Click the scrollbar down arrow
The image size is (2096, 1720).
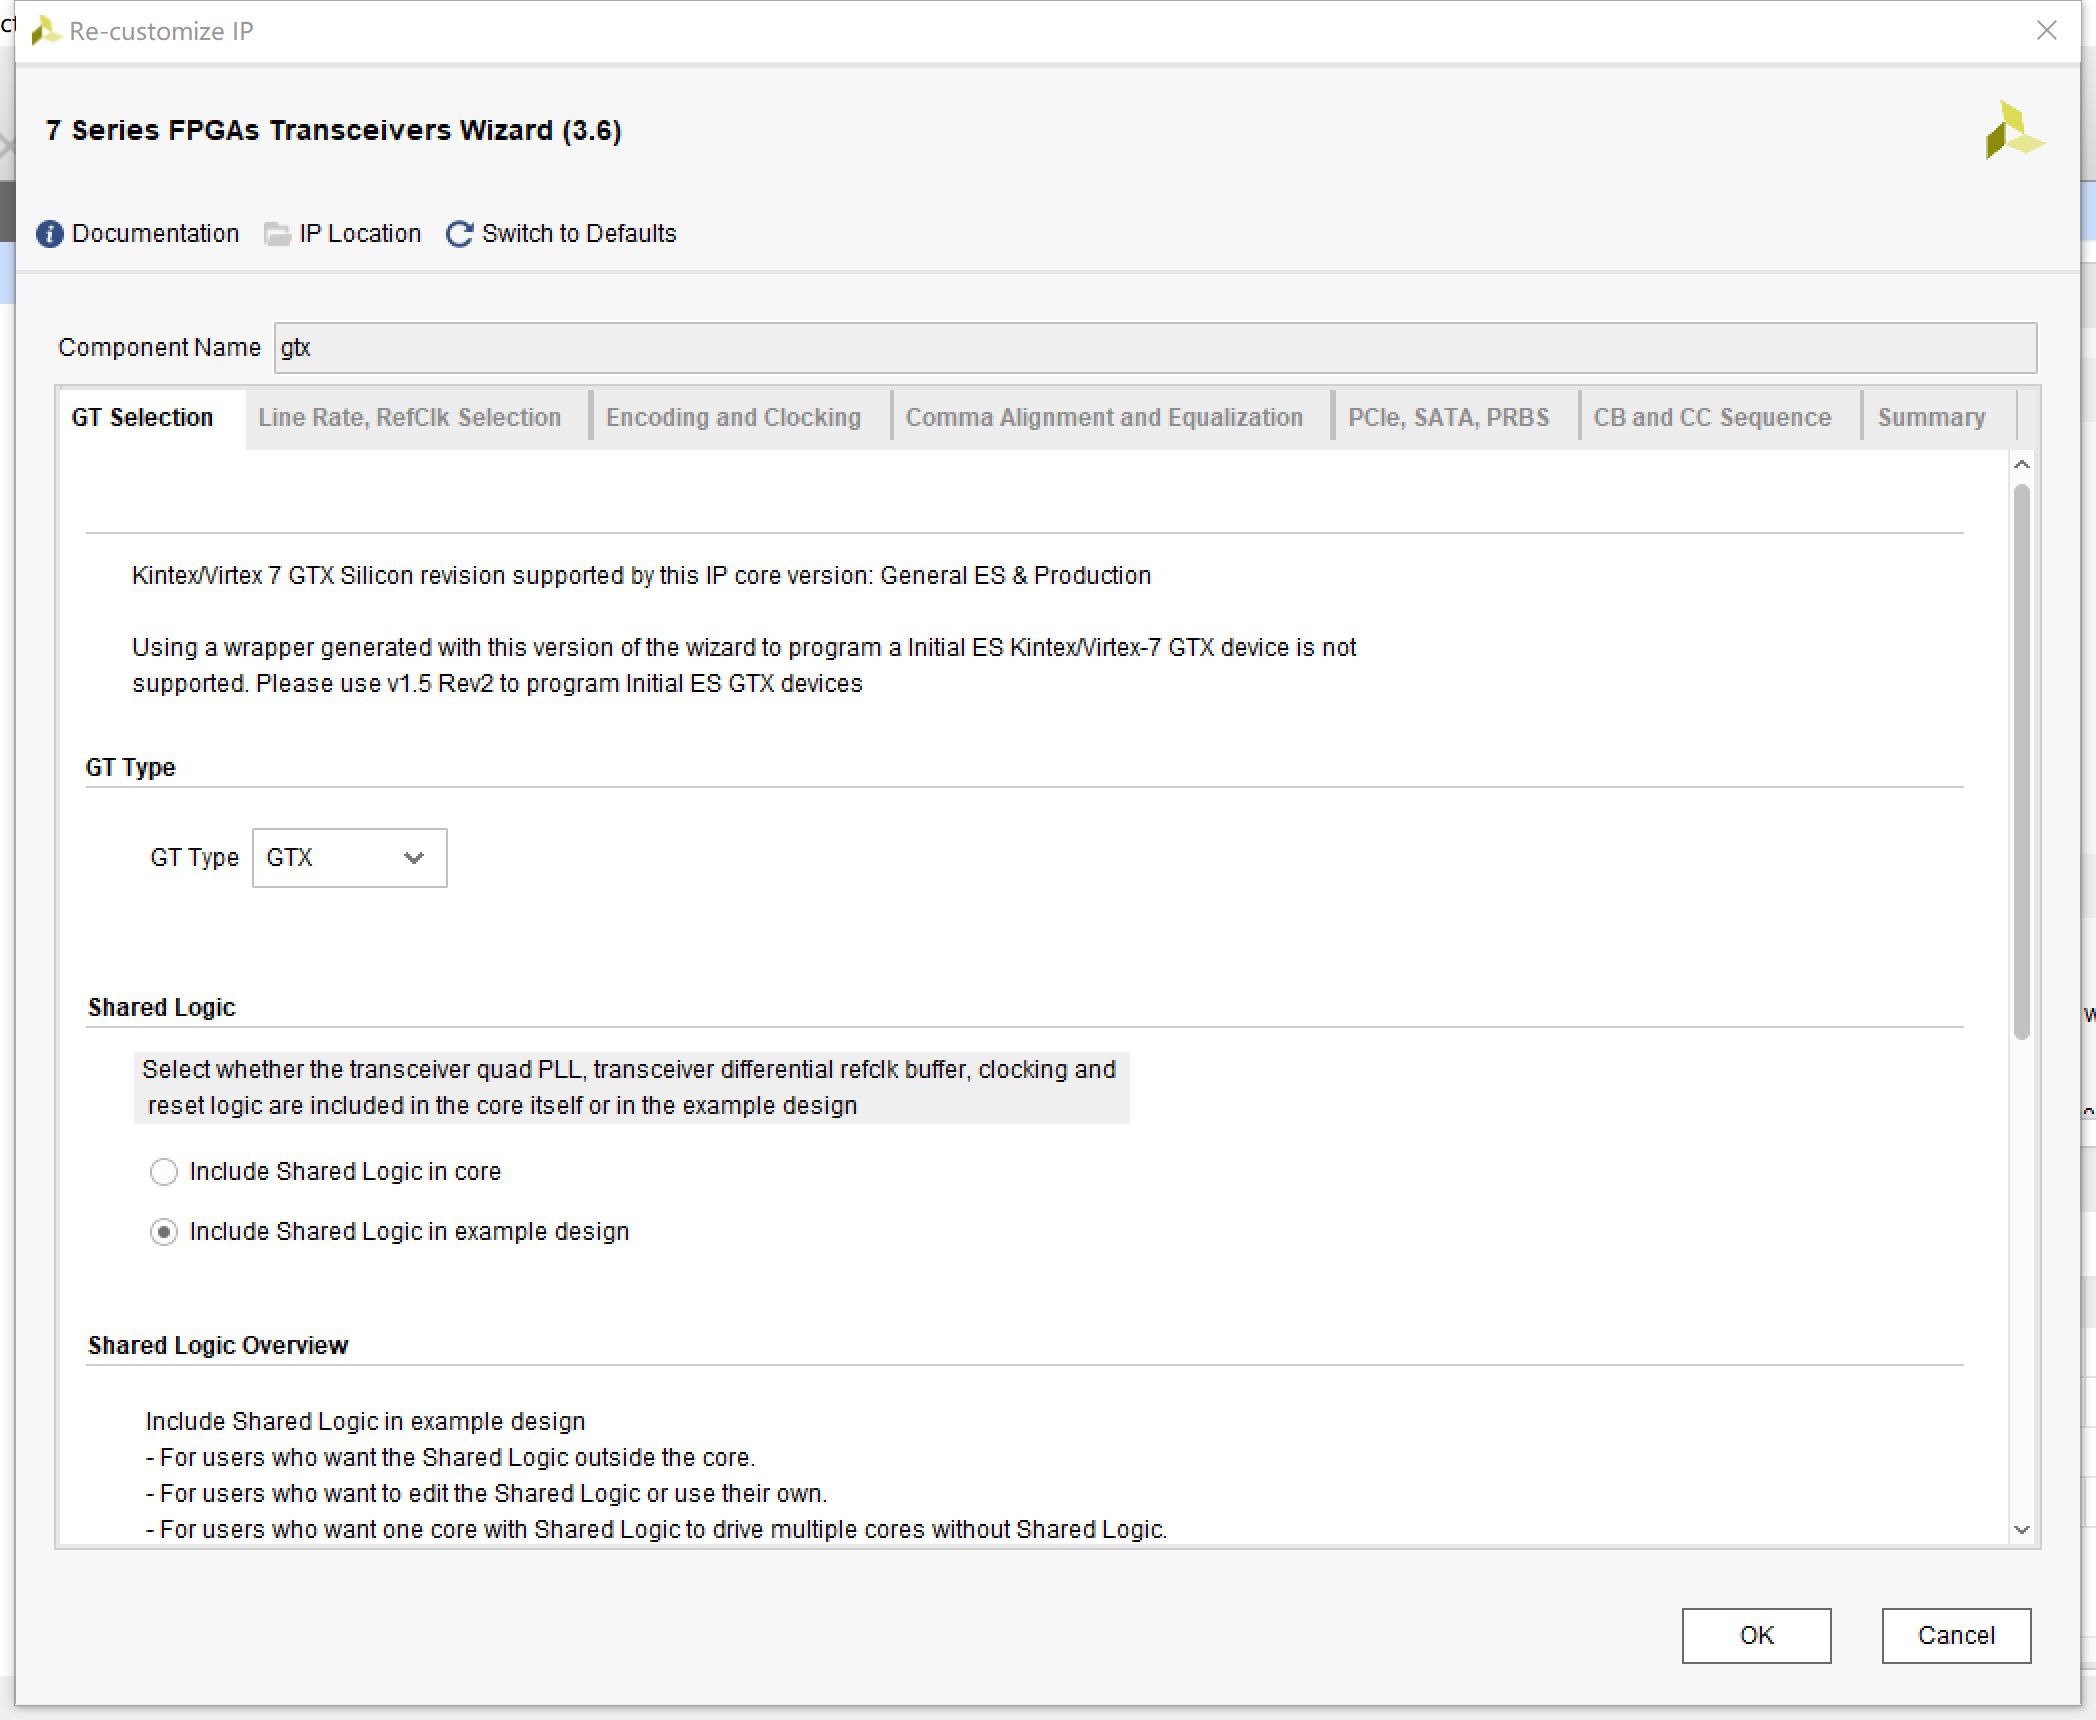pos(2021,1530)
